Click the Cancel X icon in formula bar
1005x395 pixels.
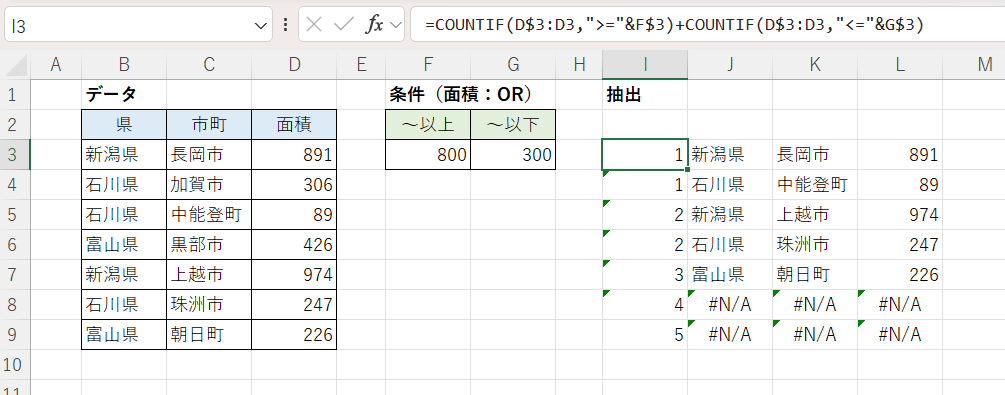[x=313, y=25]
